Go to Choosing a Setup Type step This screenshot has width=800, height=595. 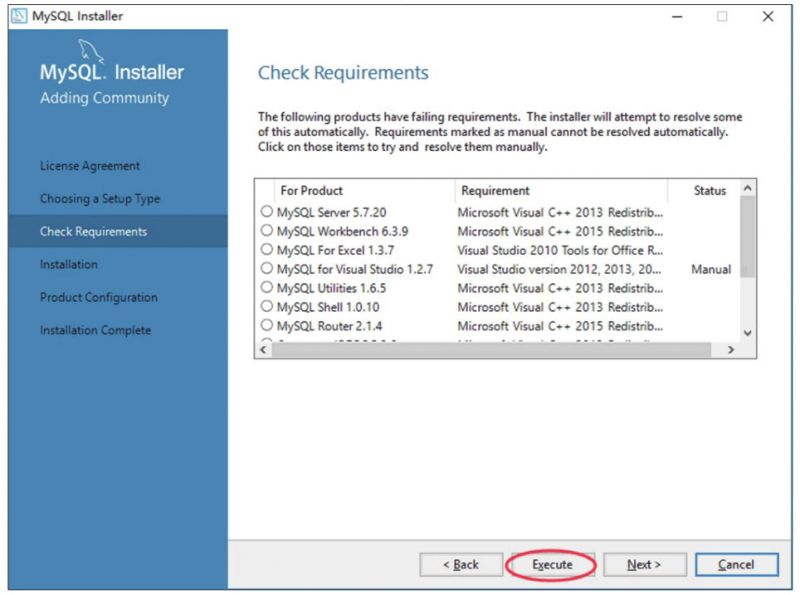[x=99, y=198]
